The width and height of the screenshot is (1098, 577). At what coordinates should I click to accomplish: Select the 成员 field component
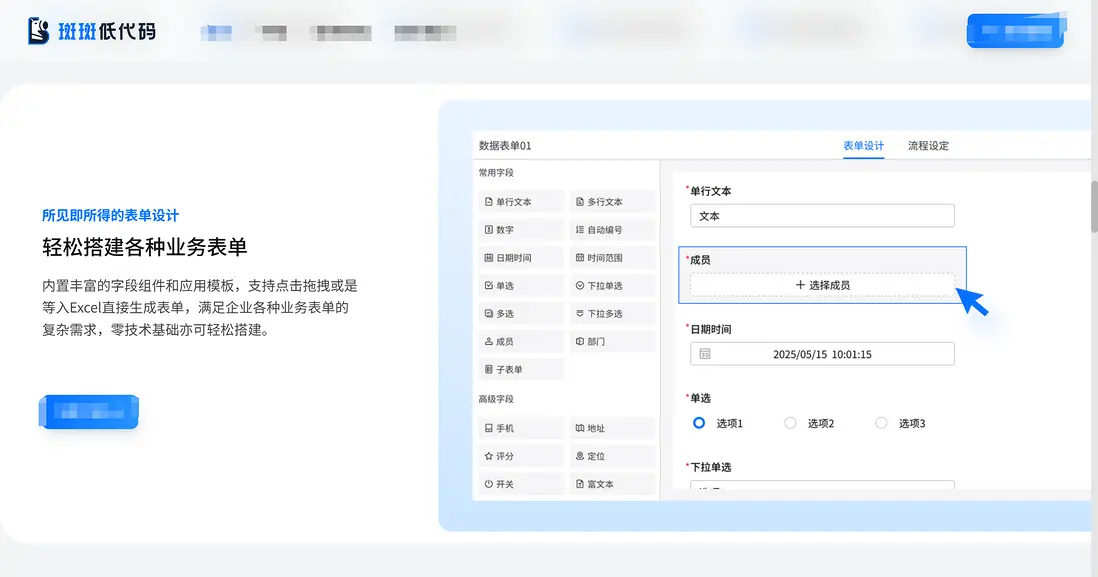point(521,341)
